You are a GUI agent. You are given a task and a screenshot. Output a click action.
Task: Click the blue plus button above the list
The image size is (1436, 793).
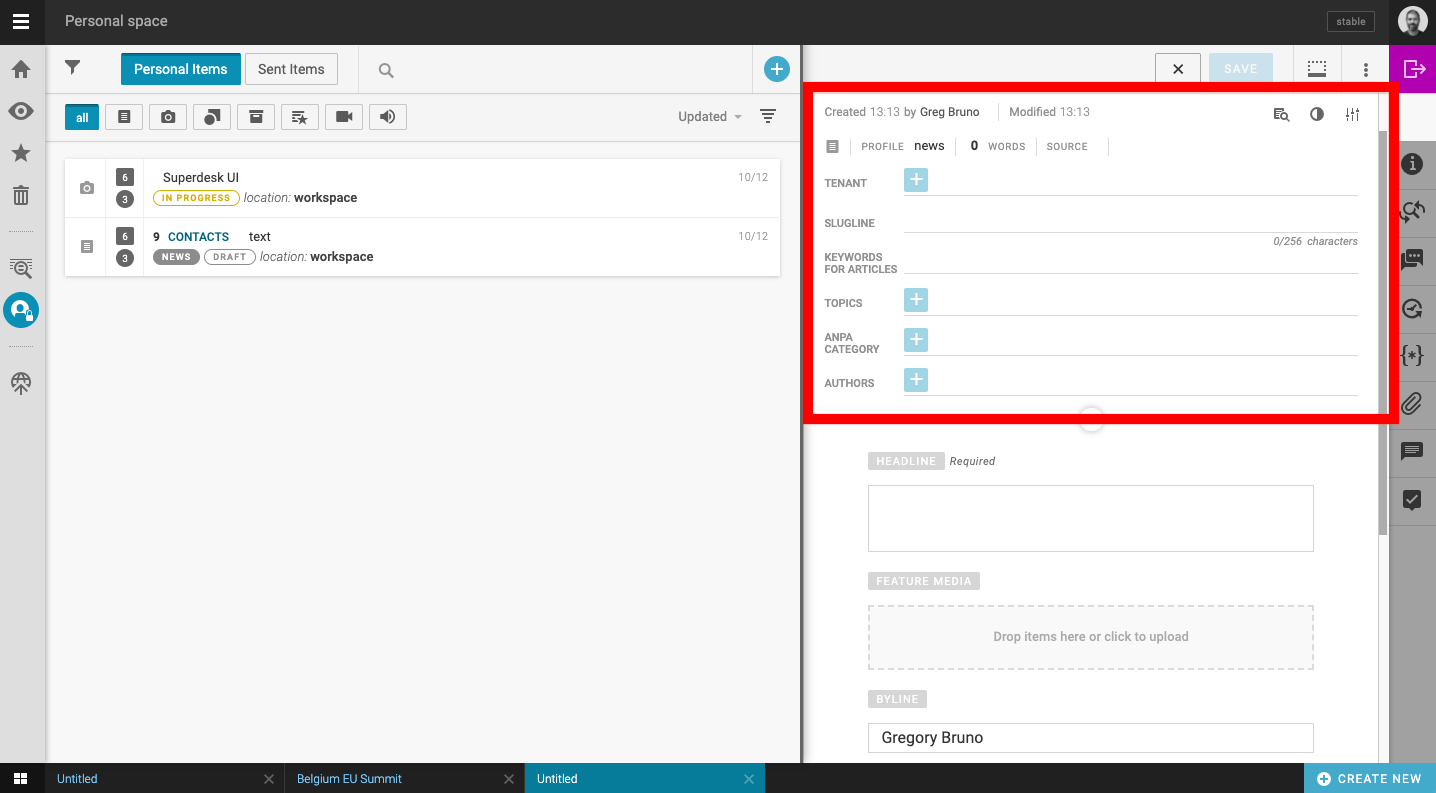(777, 69)
